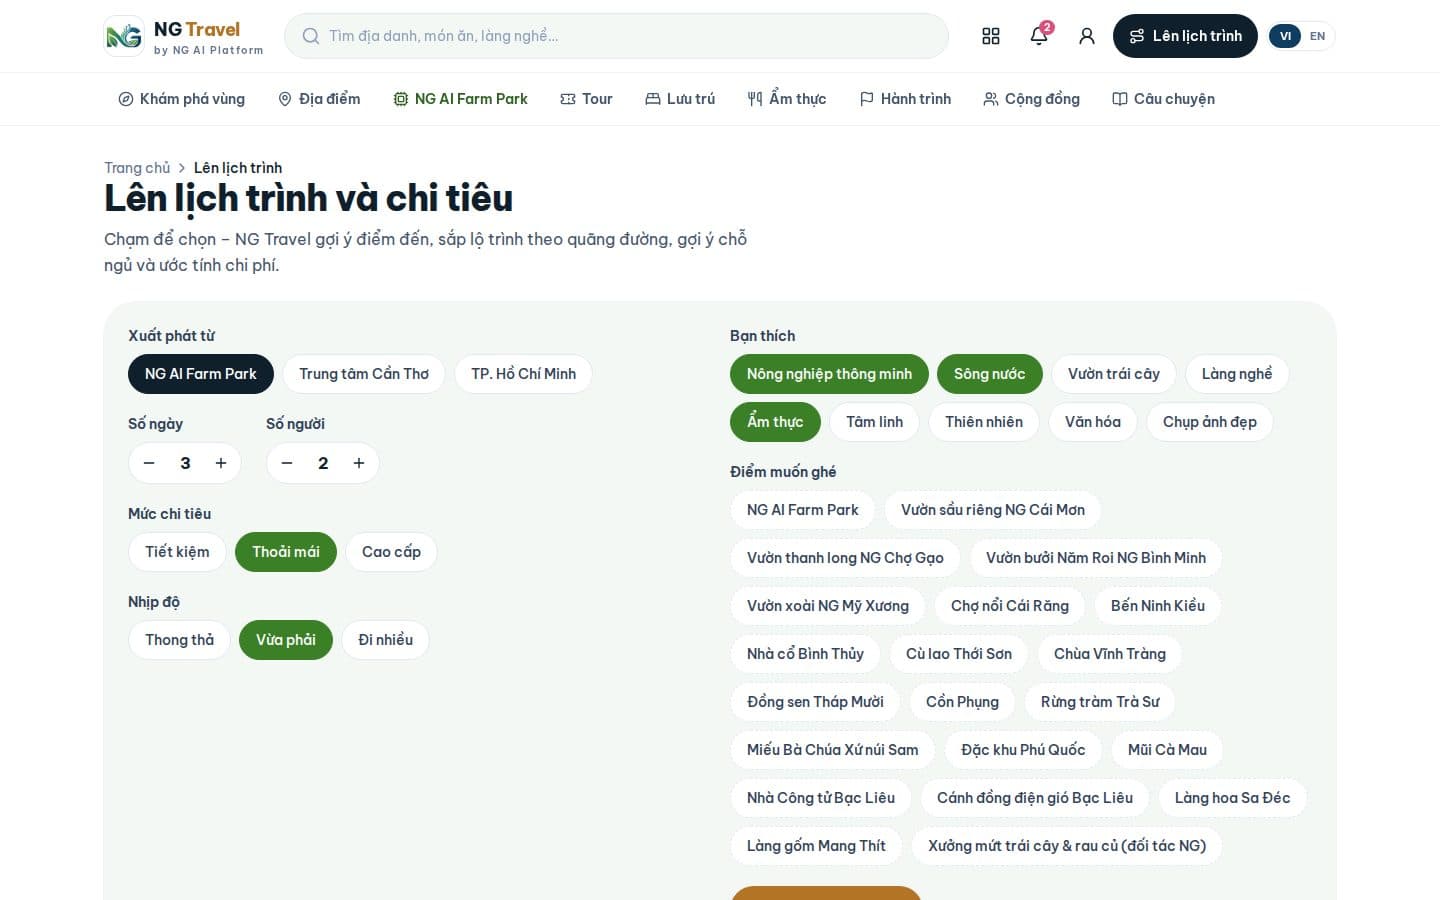Screen dimensions: 1440x900
Task: Toggle Nông nghiệp thông minh interest
Action: pyautogui.click(x=829, y=374)
